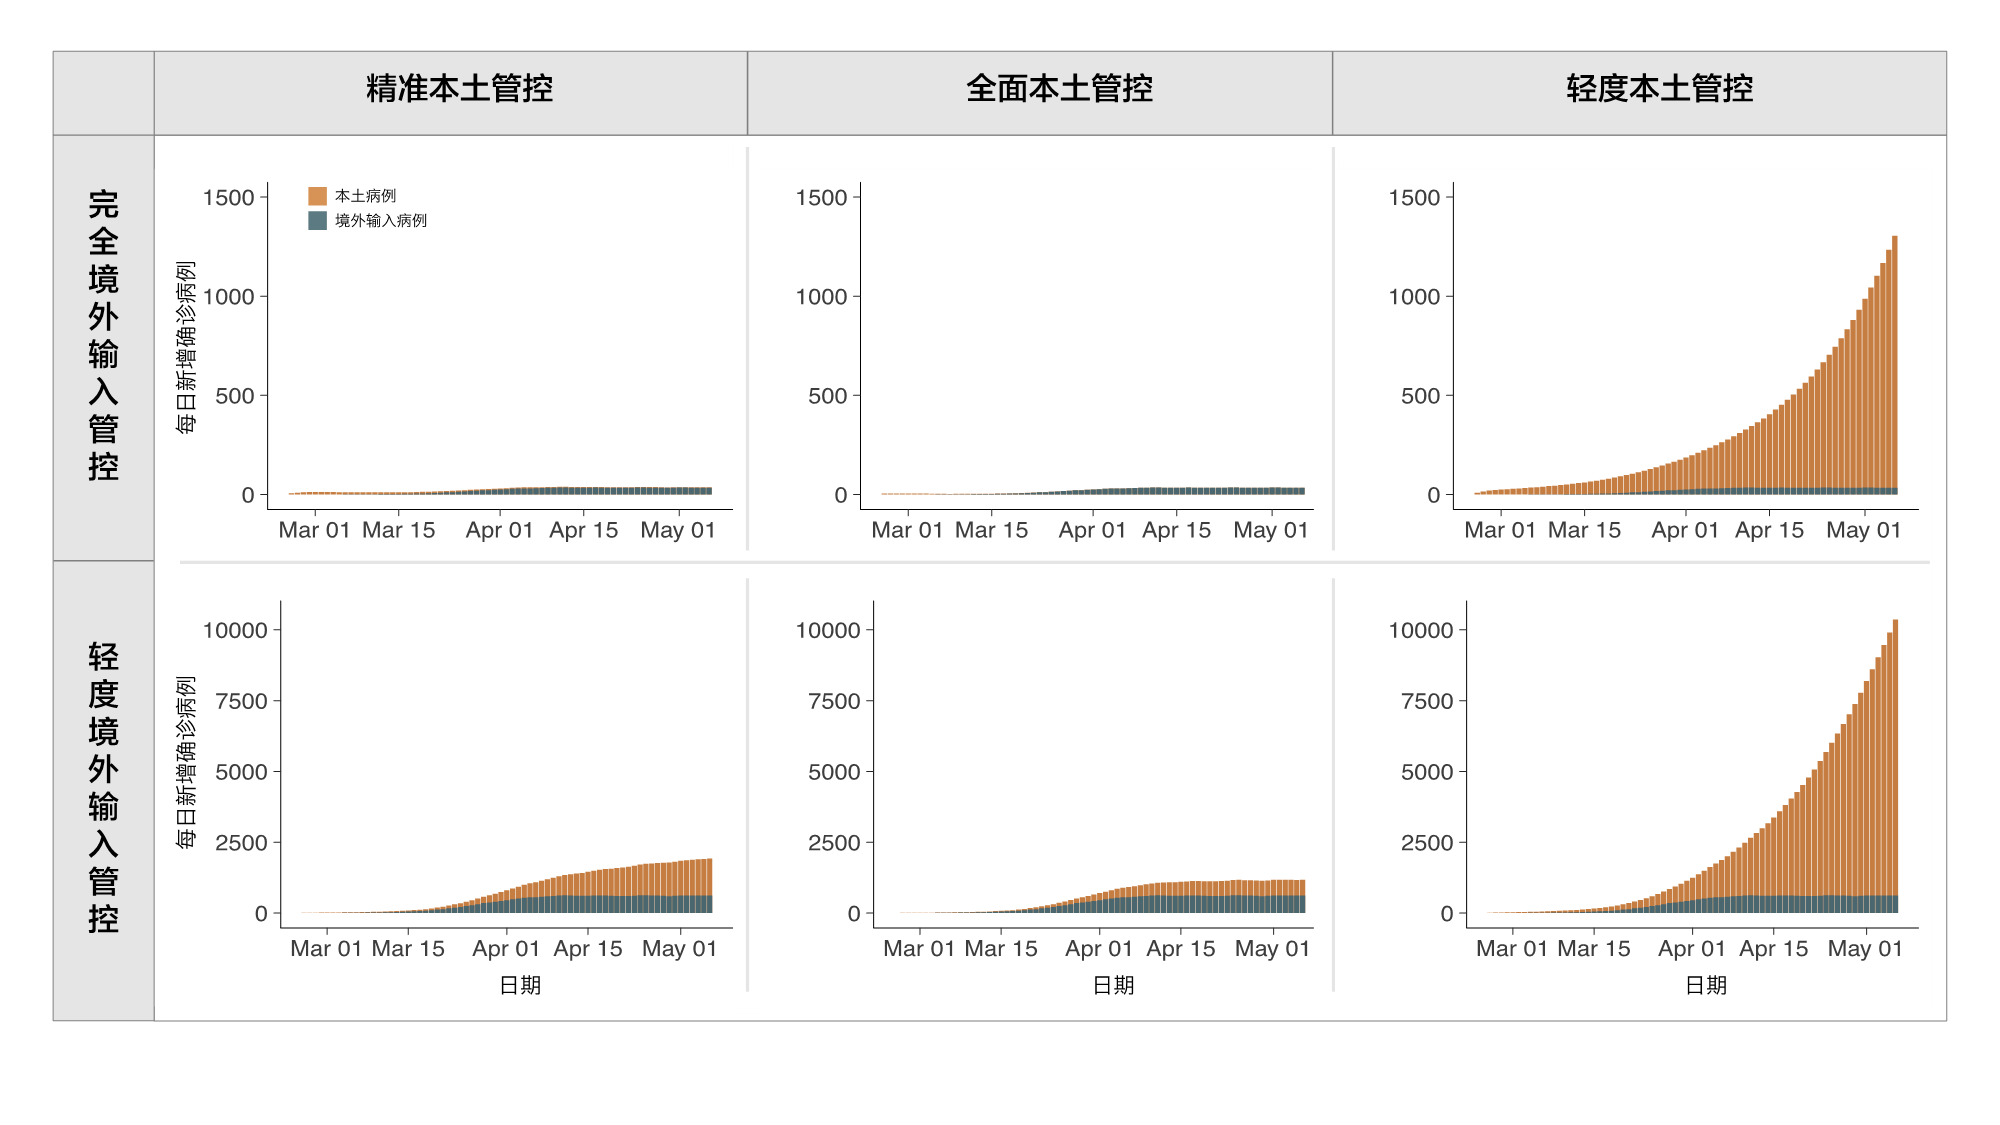The width and height of the screenshot is (2000, 1125).
Task: Click 'Mar 15' in 完全境外输入管控 row, 全面本土管控 chart
Action: (x=991, y=530)
